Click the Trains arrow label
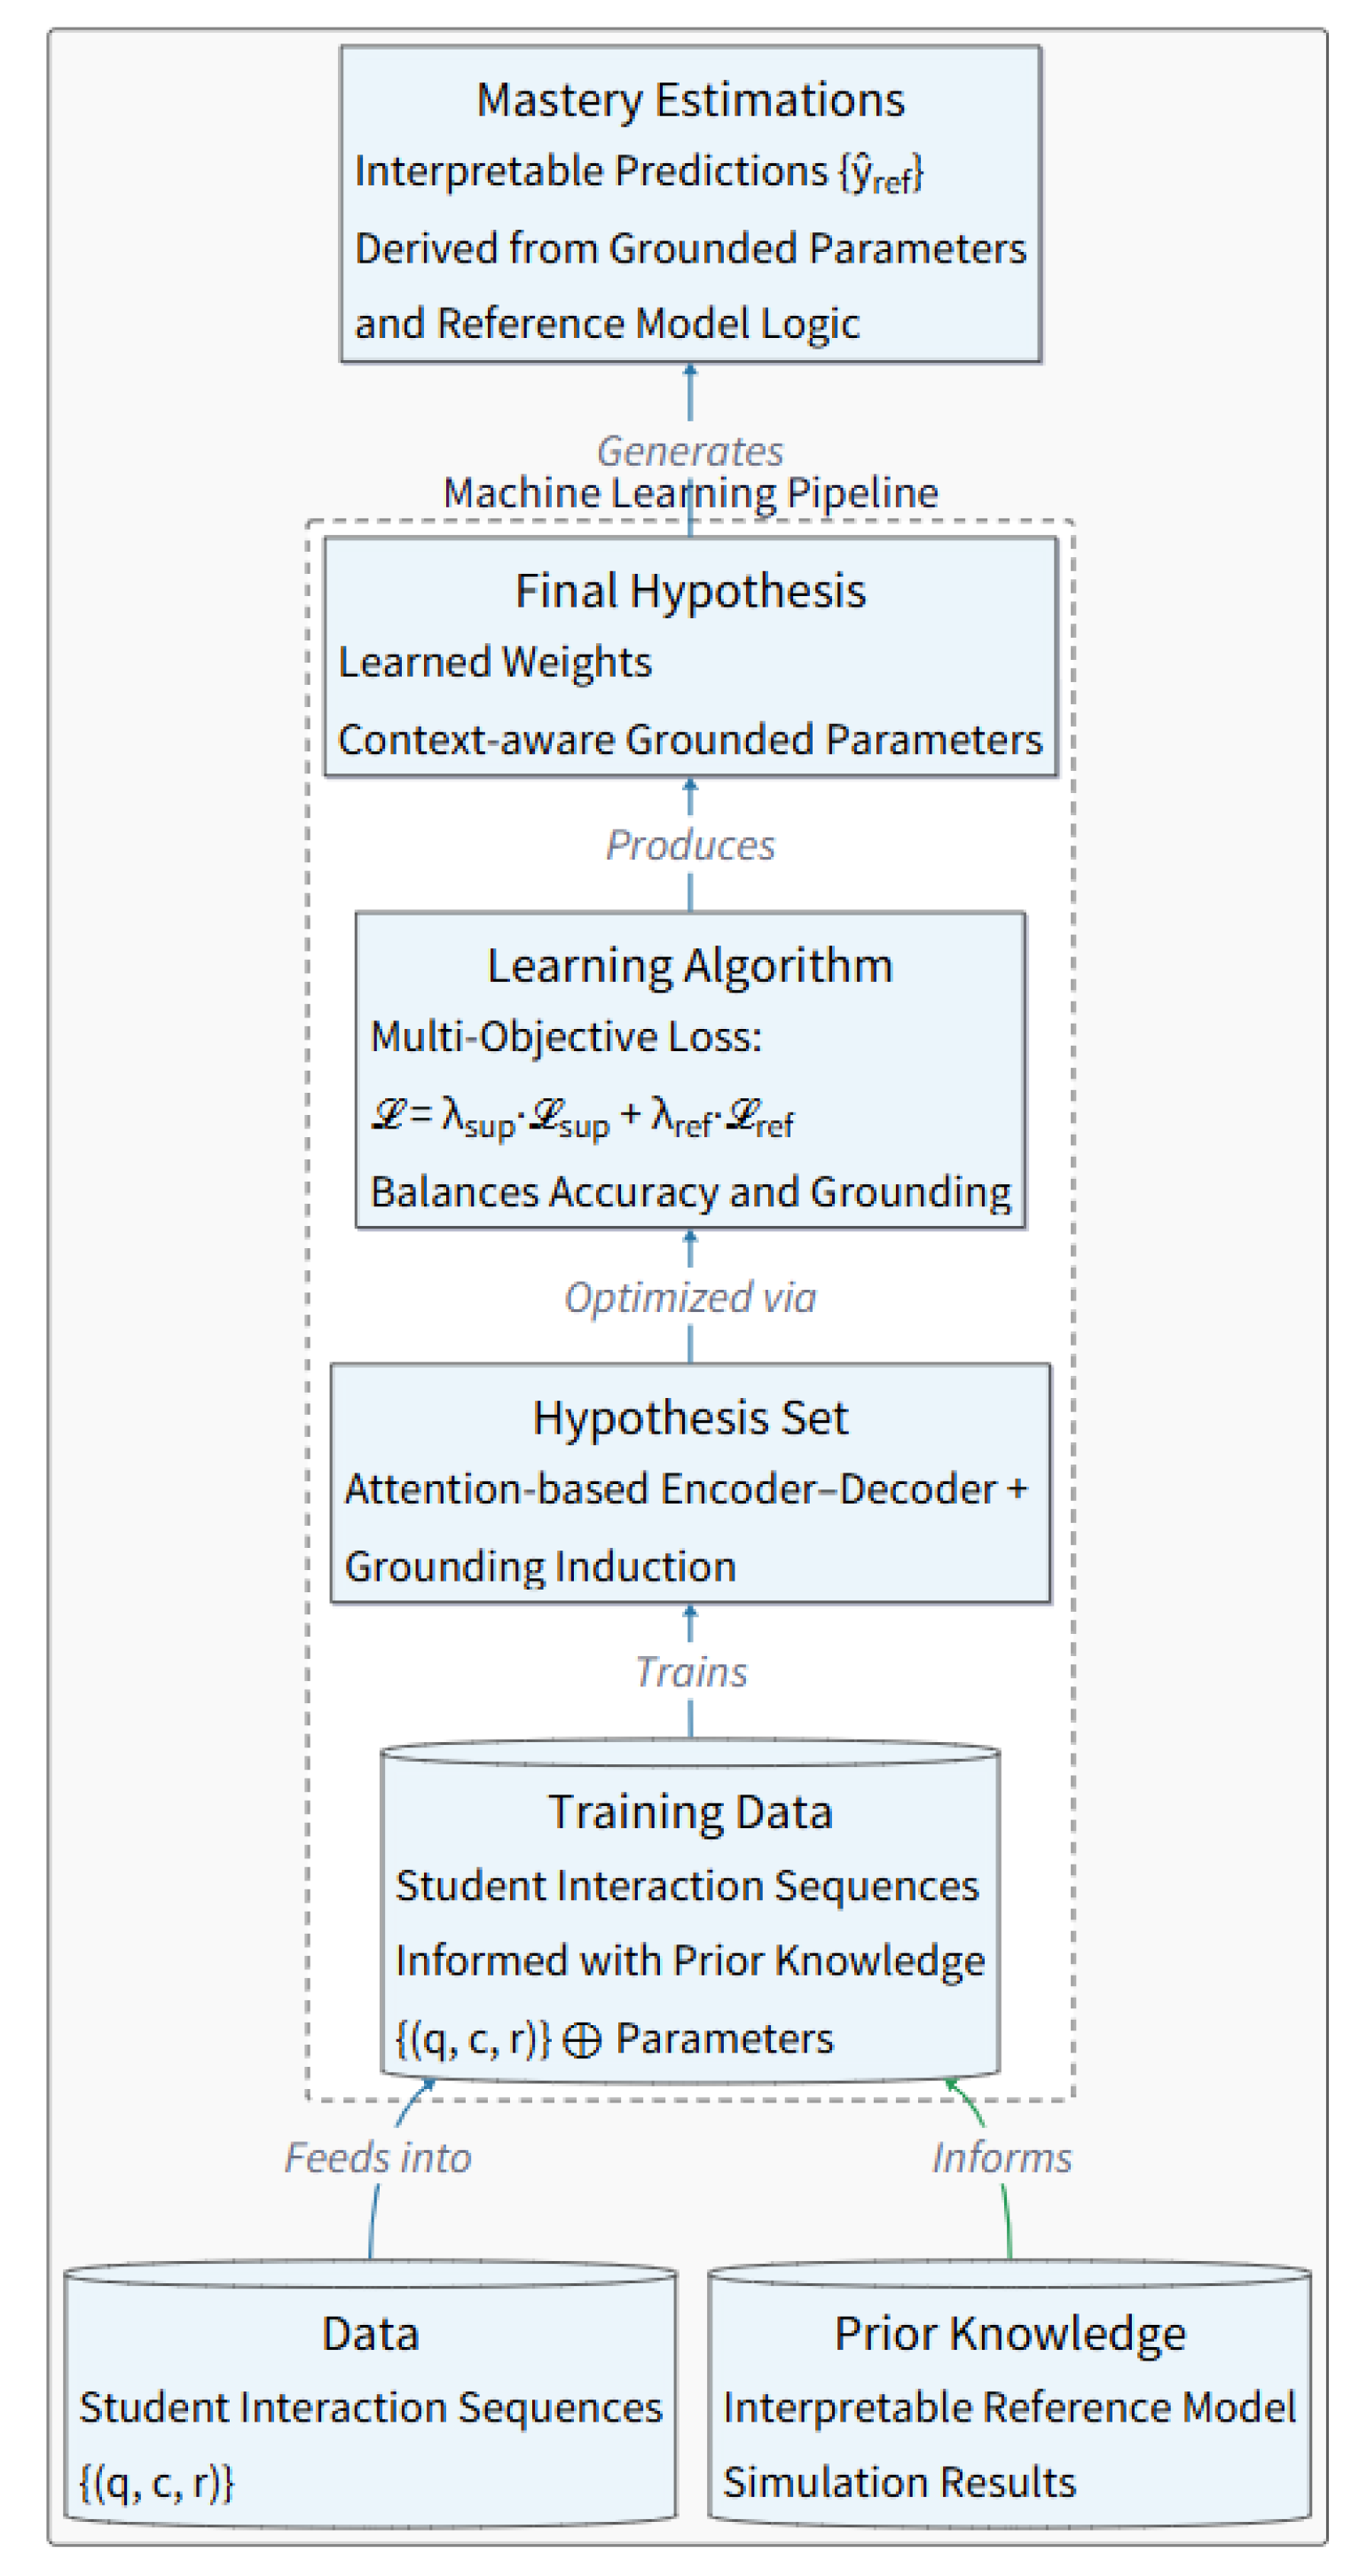 coord(690,1672)
